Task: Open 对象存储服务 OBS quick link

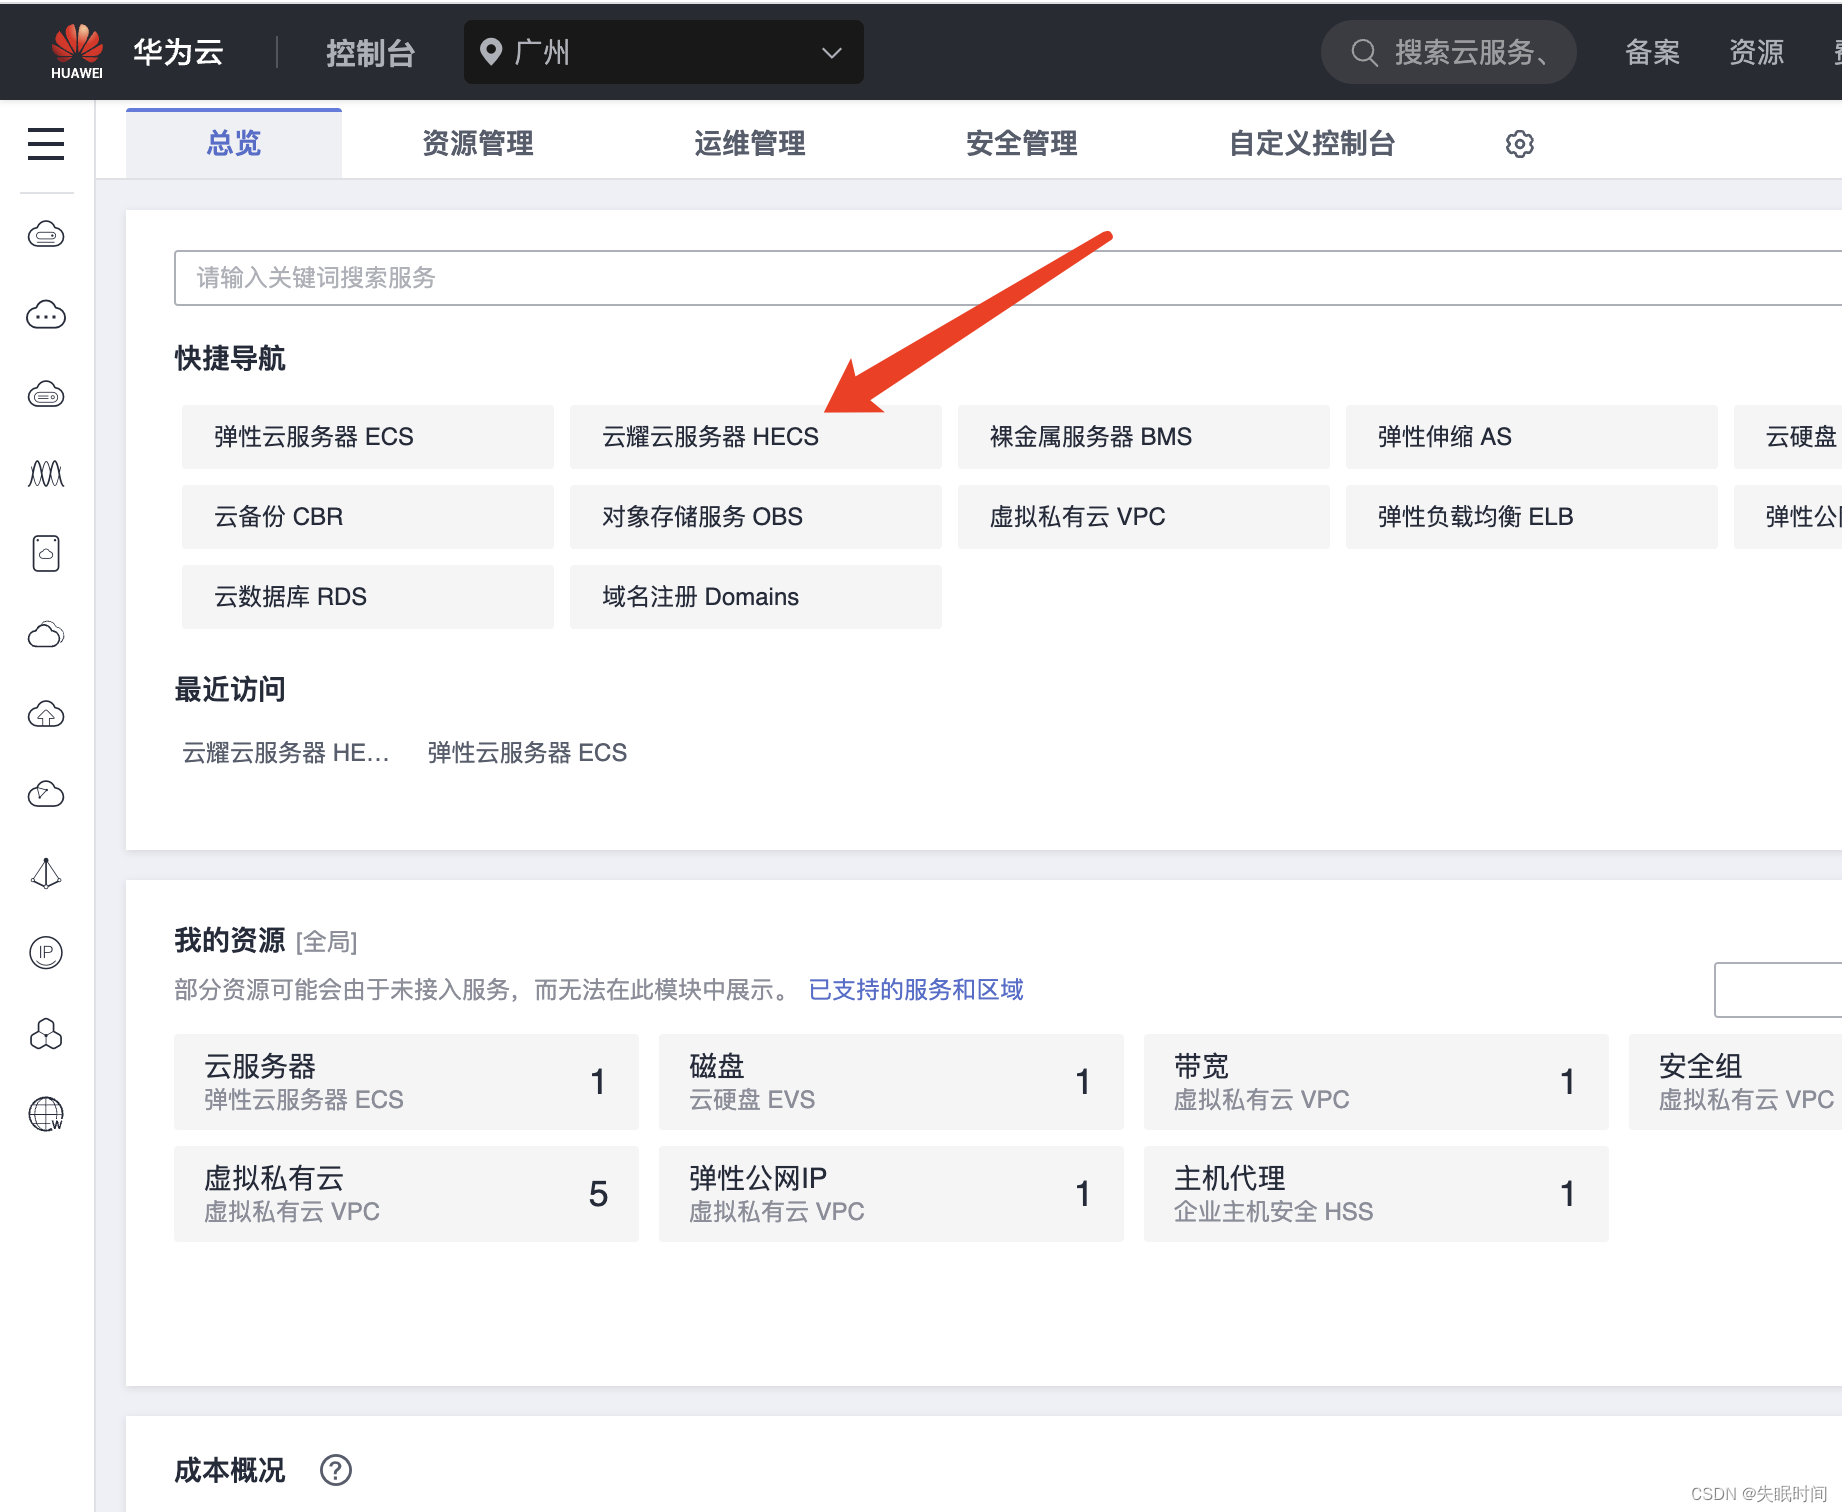Action: point(756,517)
